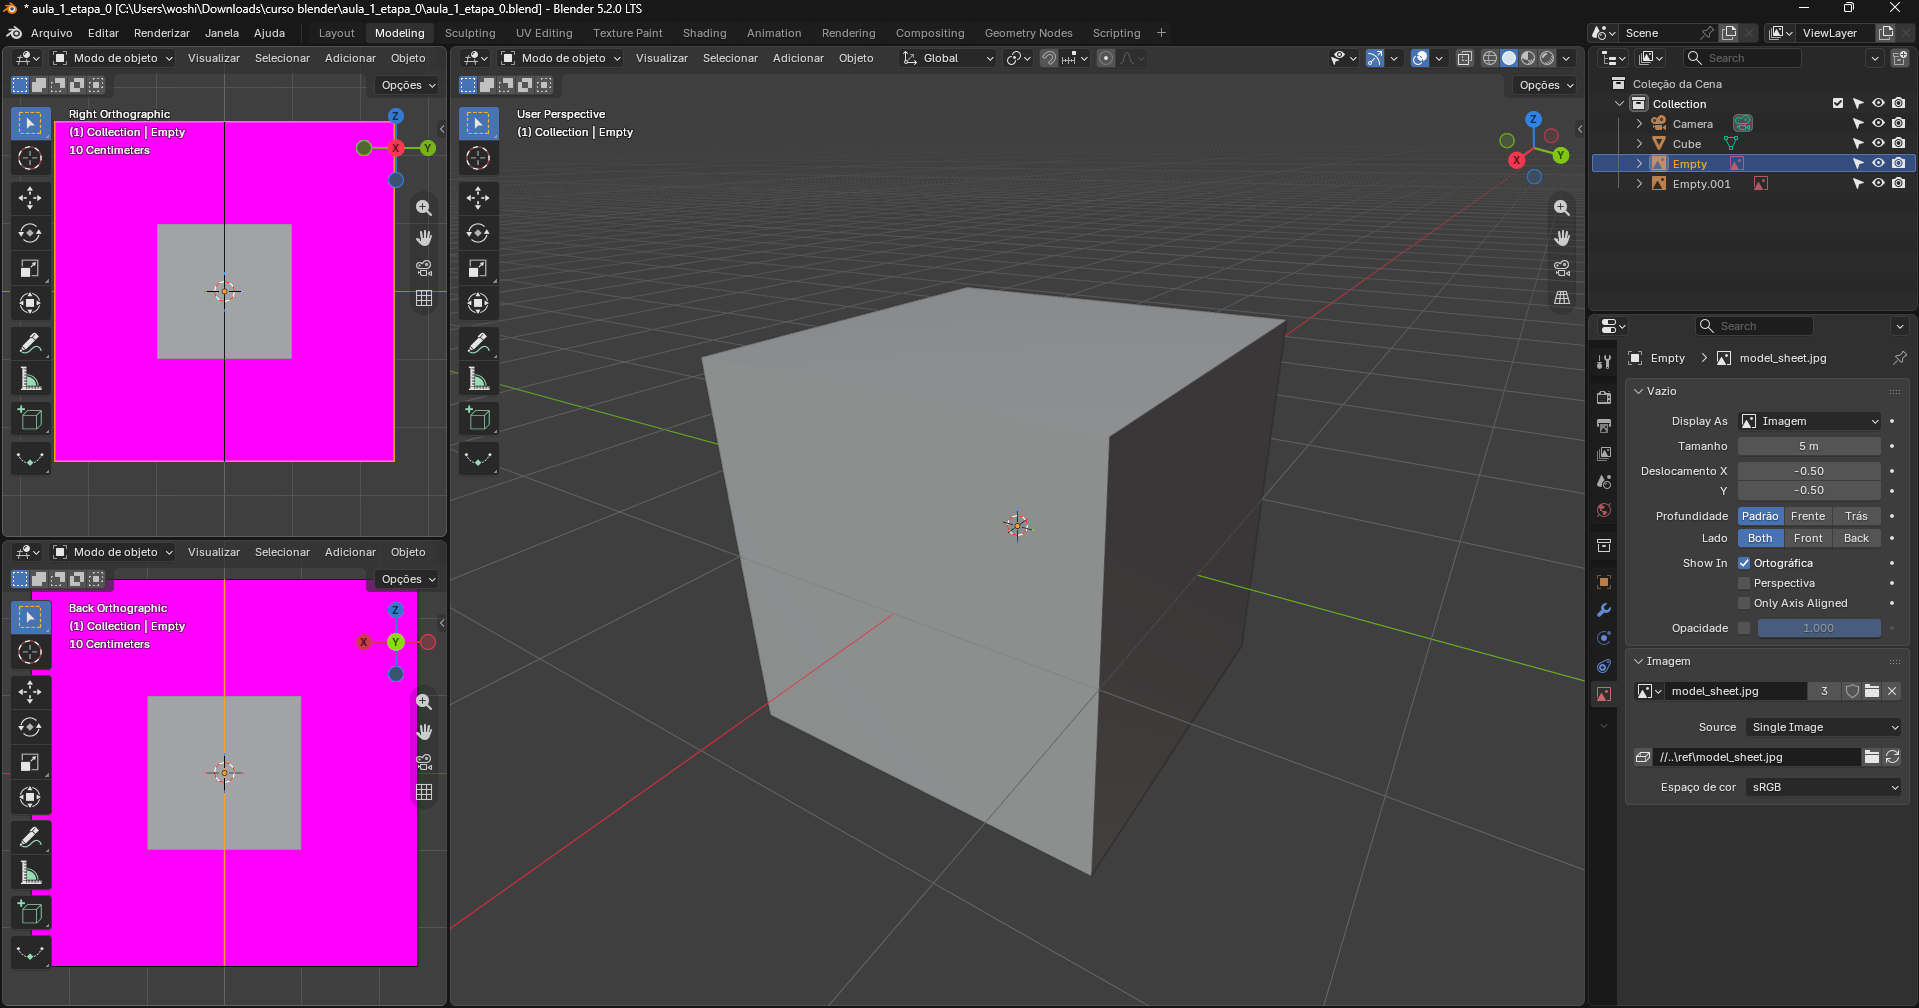
Task: Enable the Perspectiva checkbox
Action: point(1744,583)
